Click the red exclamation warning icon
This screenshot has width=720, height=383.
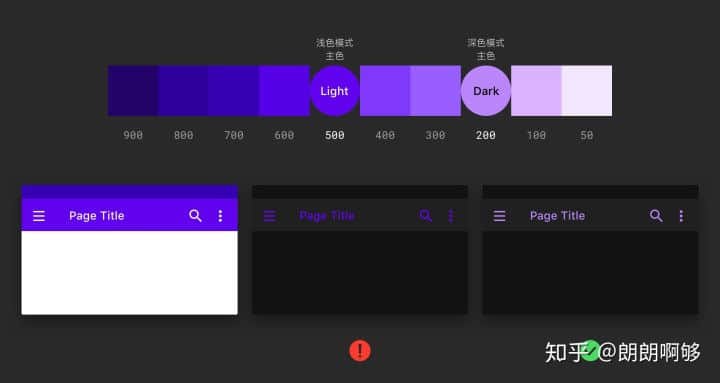[x=360, y=351]
